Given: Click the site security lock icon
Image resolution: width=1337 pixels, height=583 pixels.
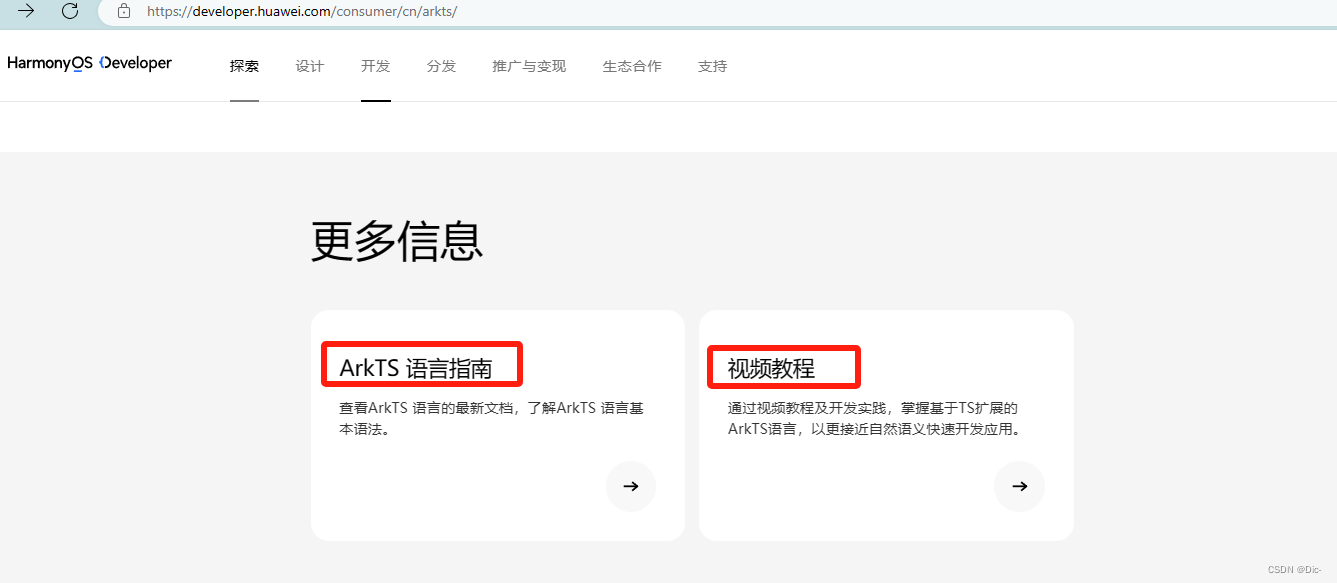Looking at the screenshot, I should tap(123, 12).
